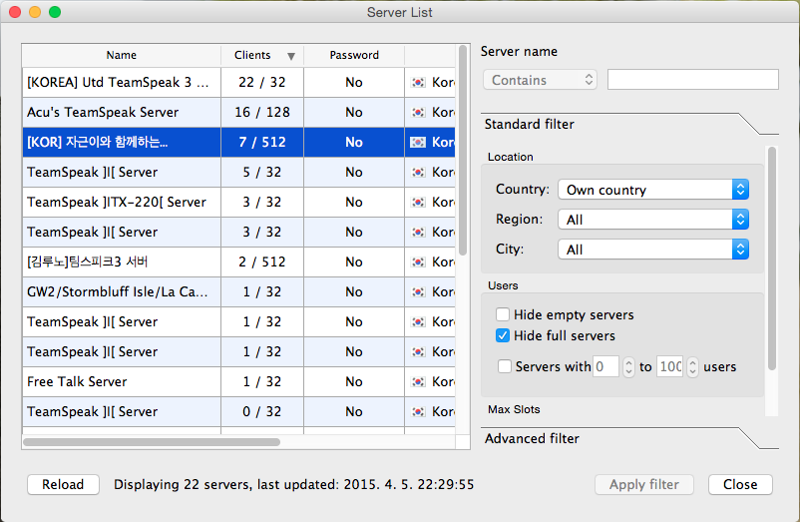
Task: Click the Apply filter button
Action: click(644, 484)
